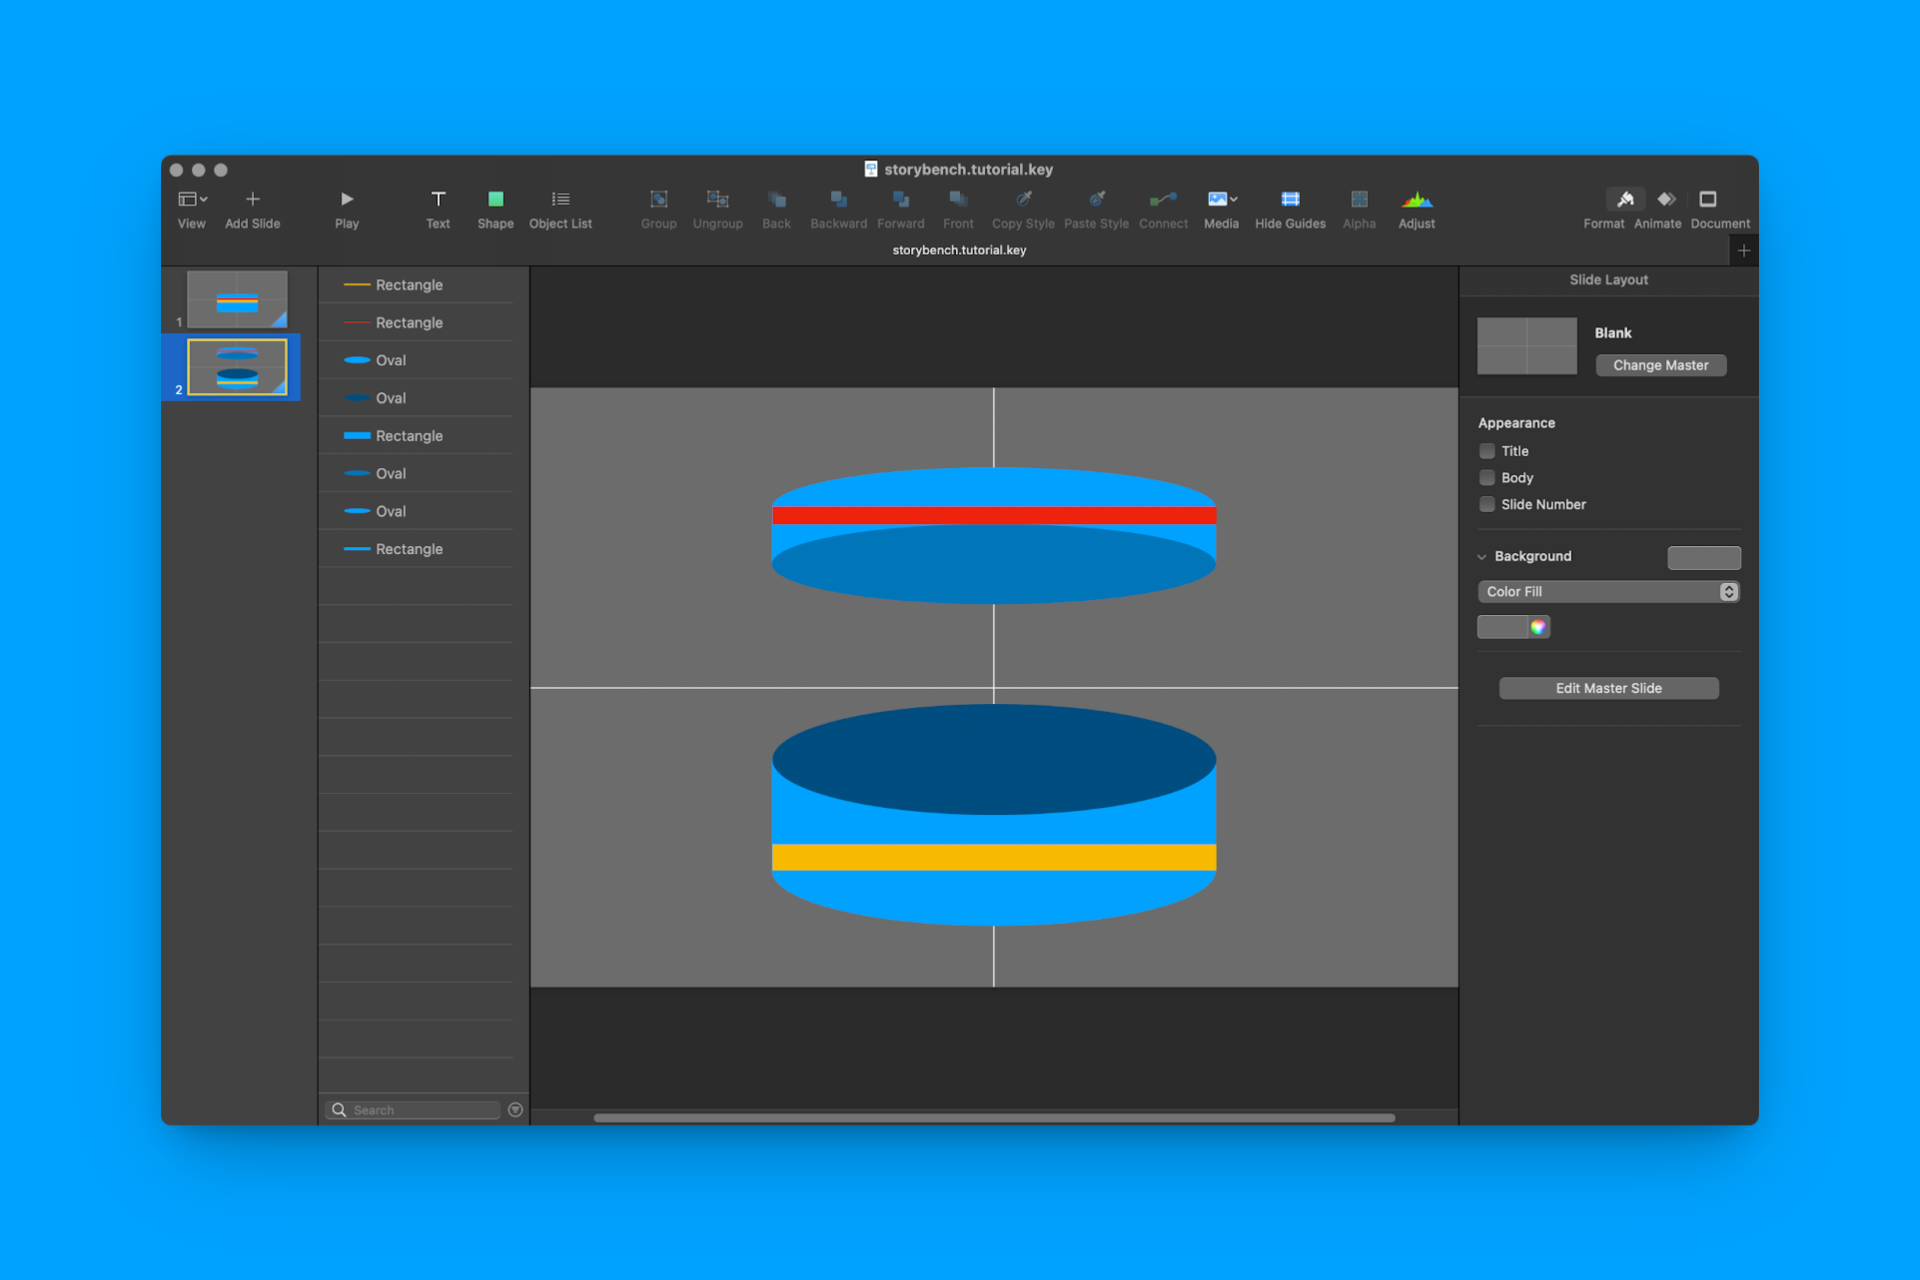Toggle the Object List icon

[560, 199]
